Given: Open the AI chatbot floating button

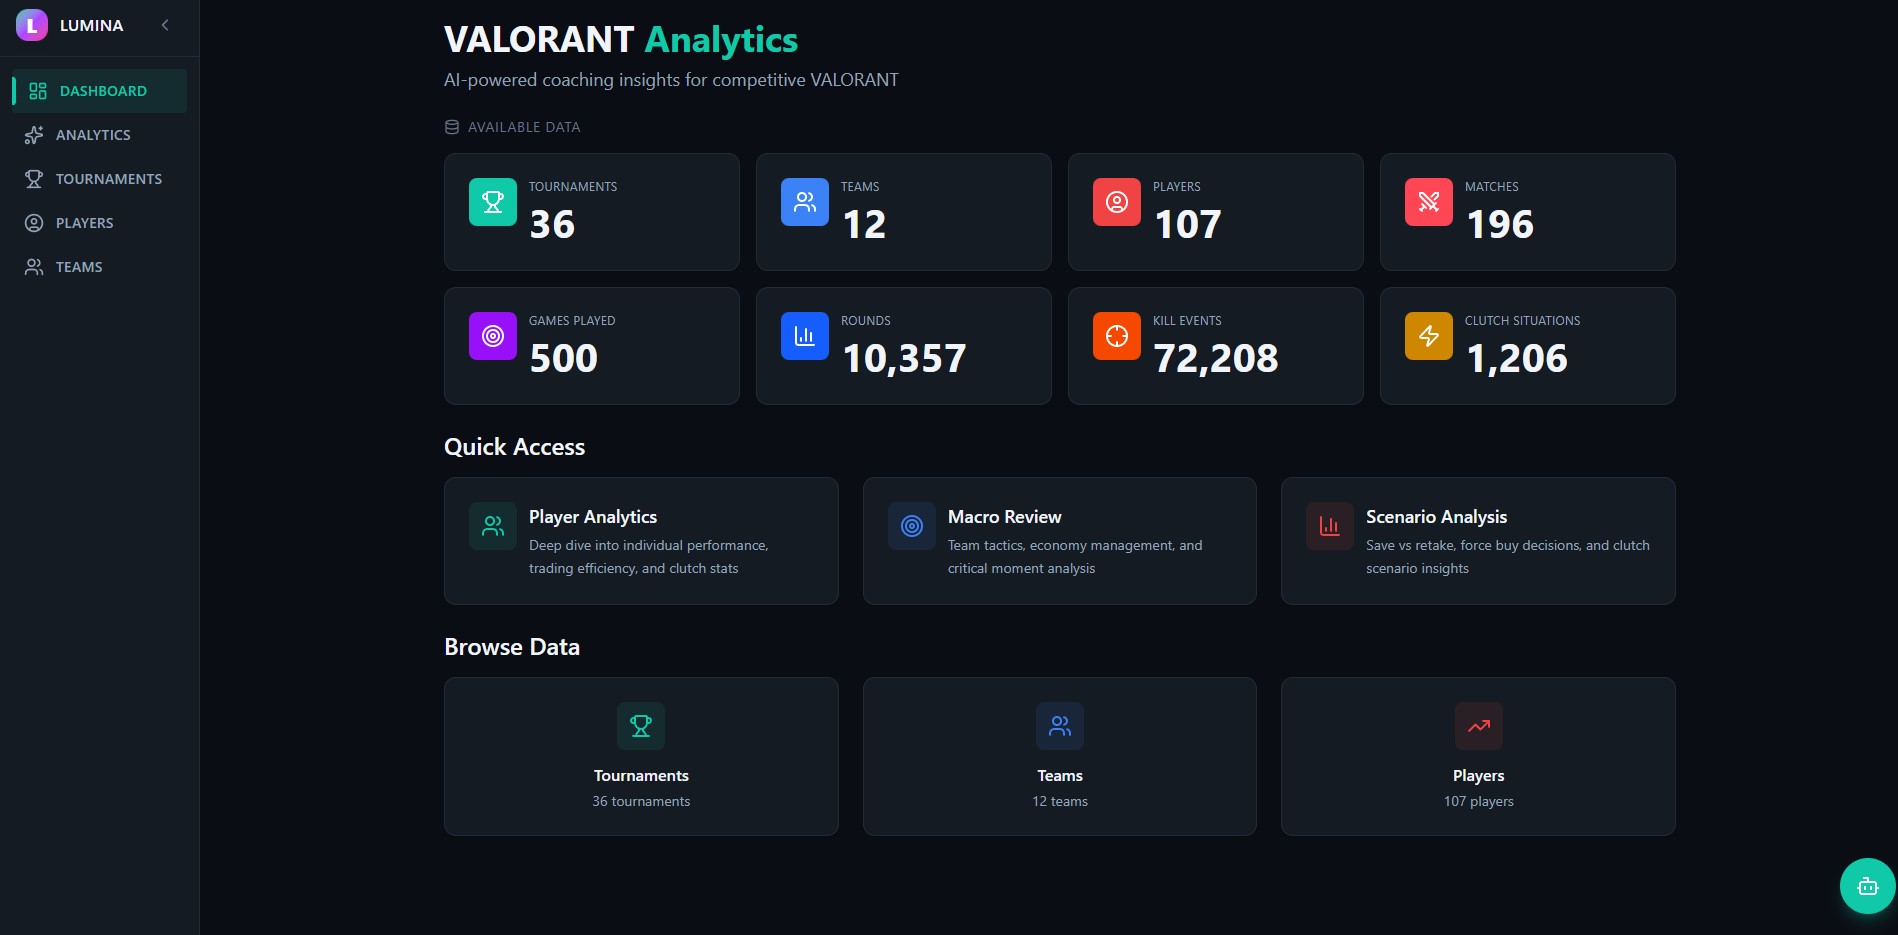Looking at the screenshot, I should click(x=1867, y=886).
